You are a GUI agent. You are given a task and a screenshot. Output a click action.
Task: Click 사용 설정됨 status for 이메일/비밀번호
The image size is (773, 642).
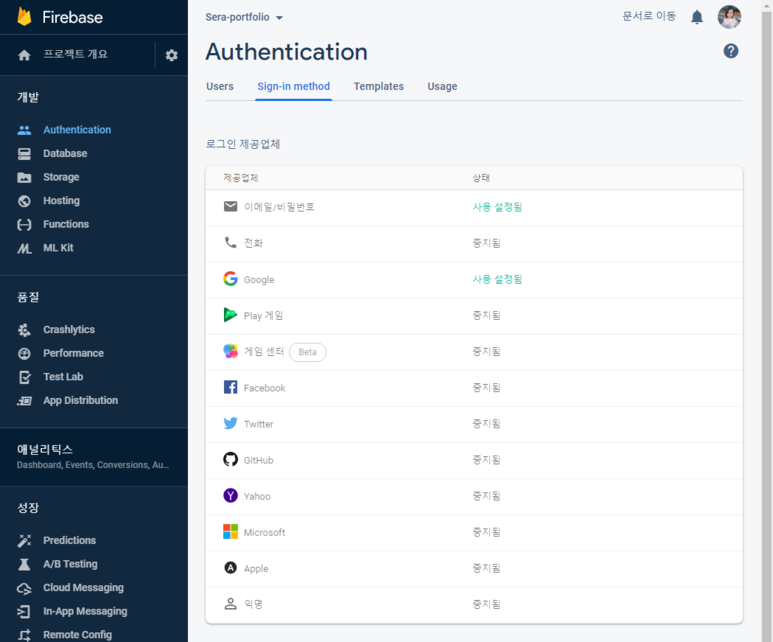click(497, 207)
